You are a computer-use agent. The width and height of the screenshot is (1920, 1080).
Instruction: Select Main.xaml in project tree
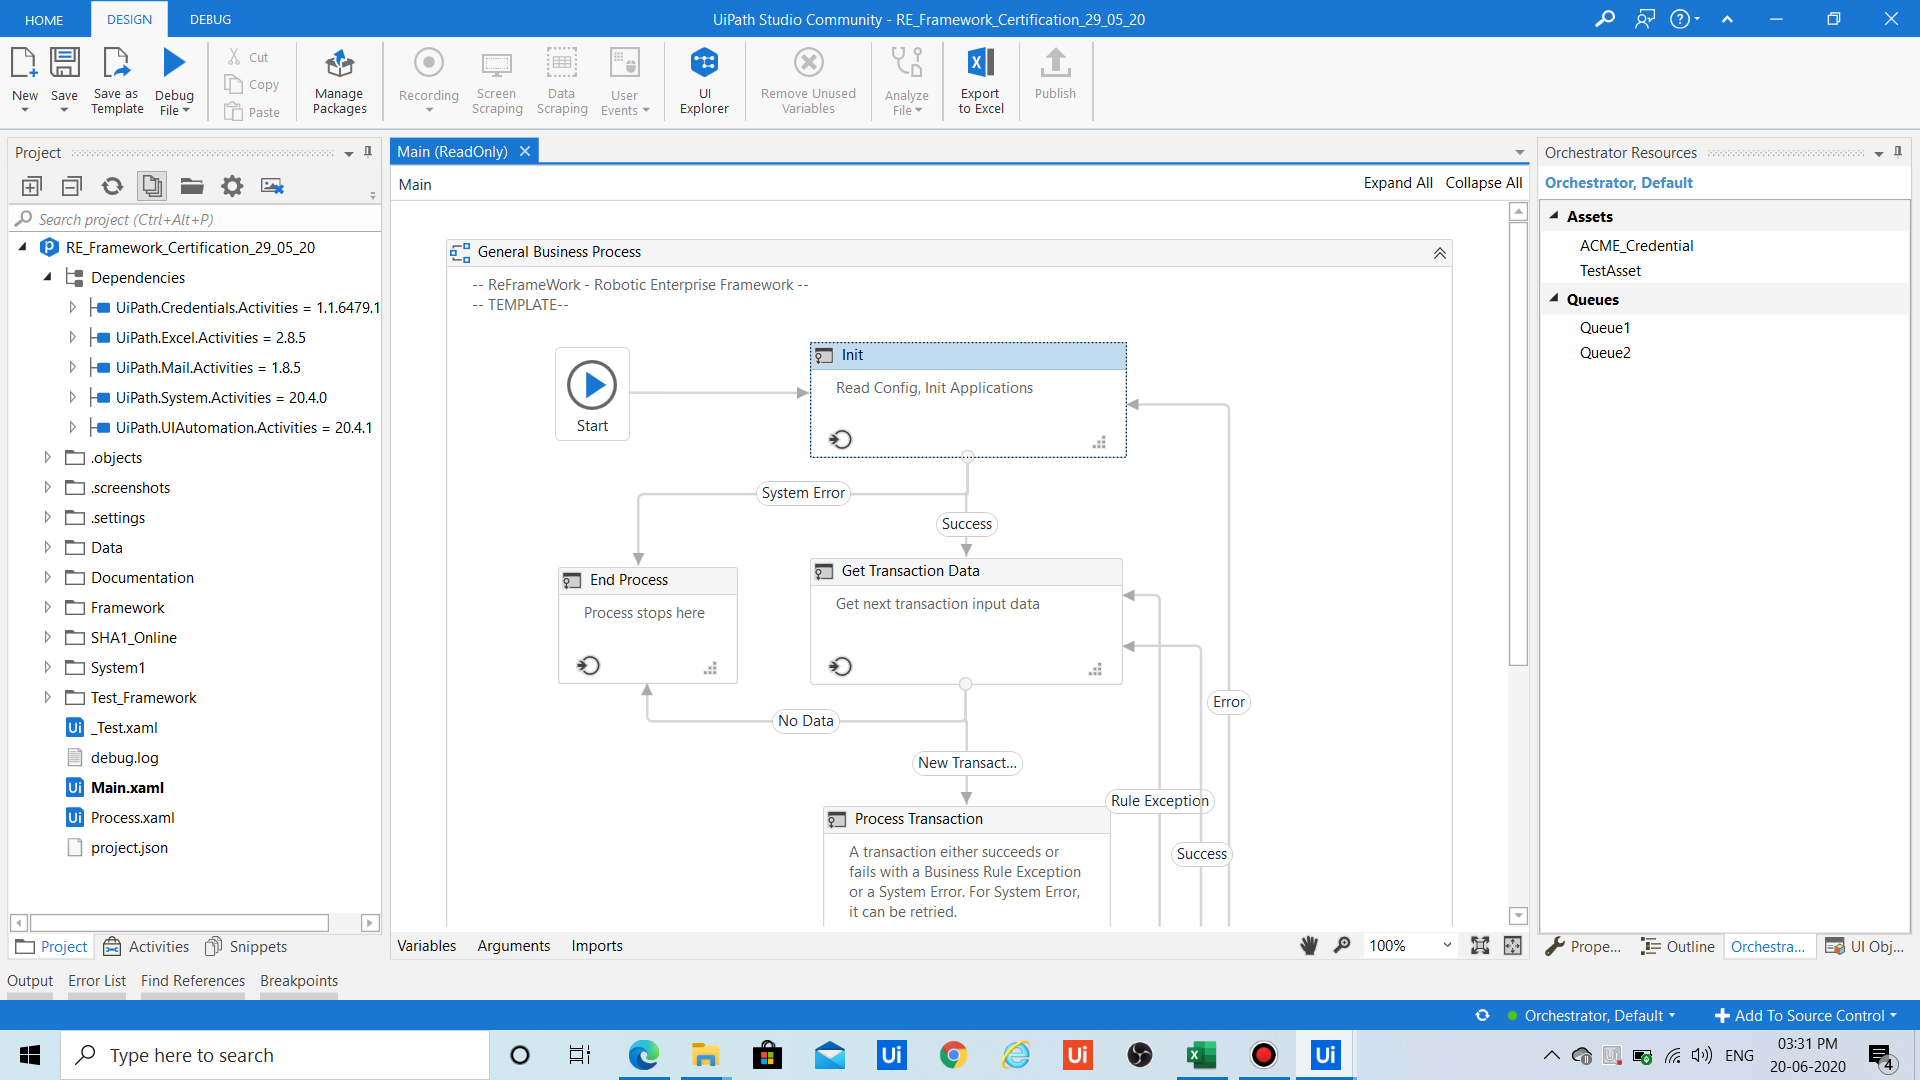coord(127,788)
